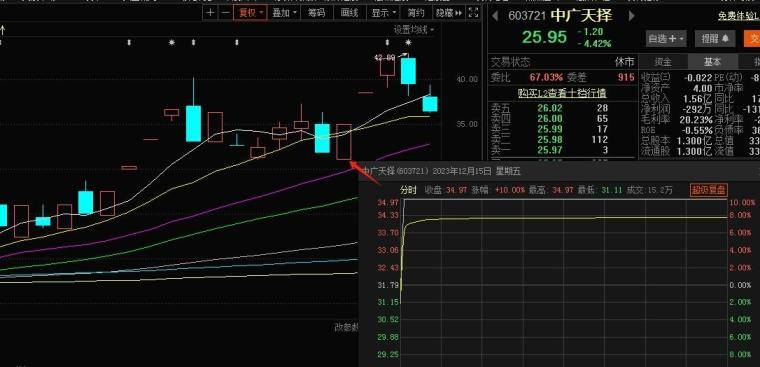Click the 超级复盘 button
This screenshot has height=367, width=760.
pyautogui.click(x=709, y=190)
